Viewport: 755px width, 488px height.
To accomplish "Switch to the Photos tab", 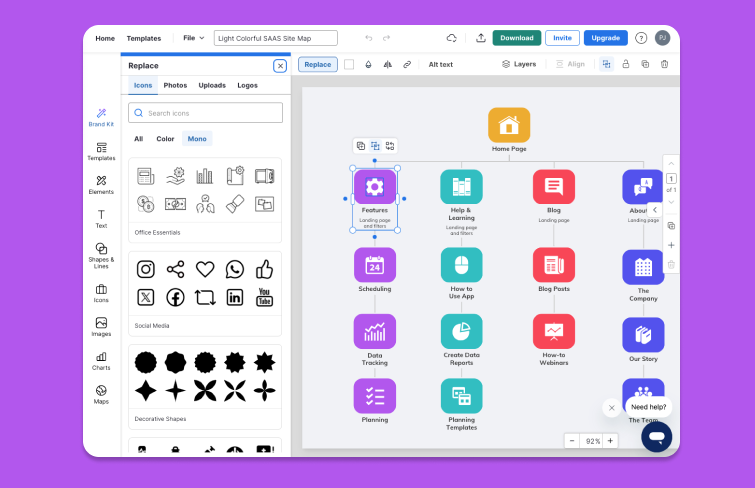I will click(x=175, y=86).
